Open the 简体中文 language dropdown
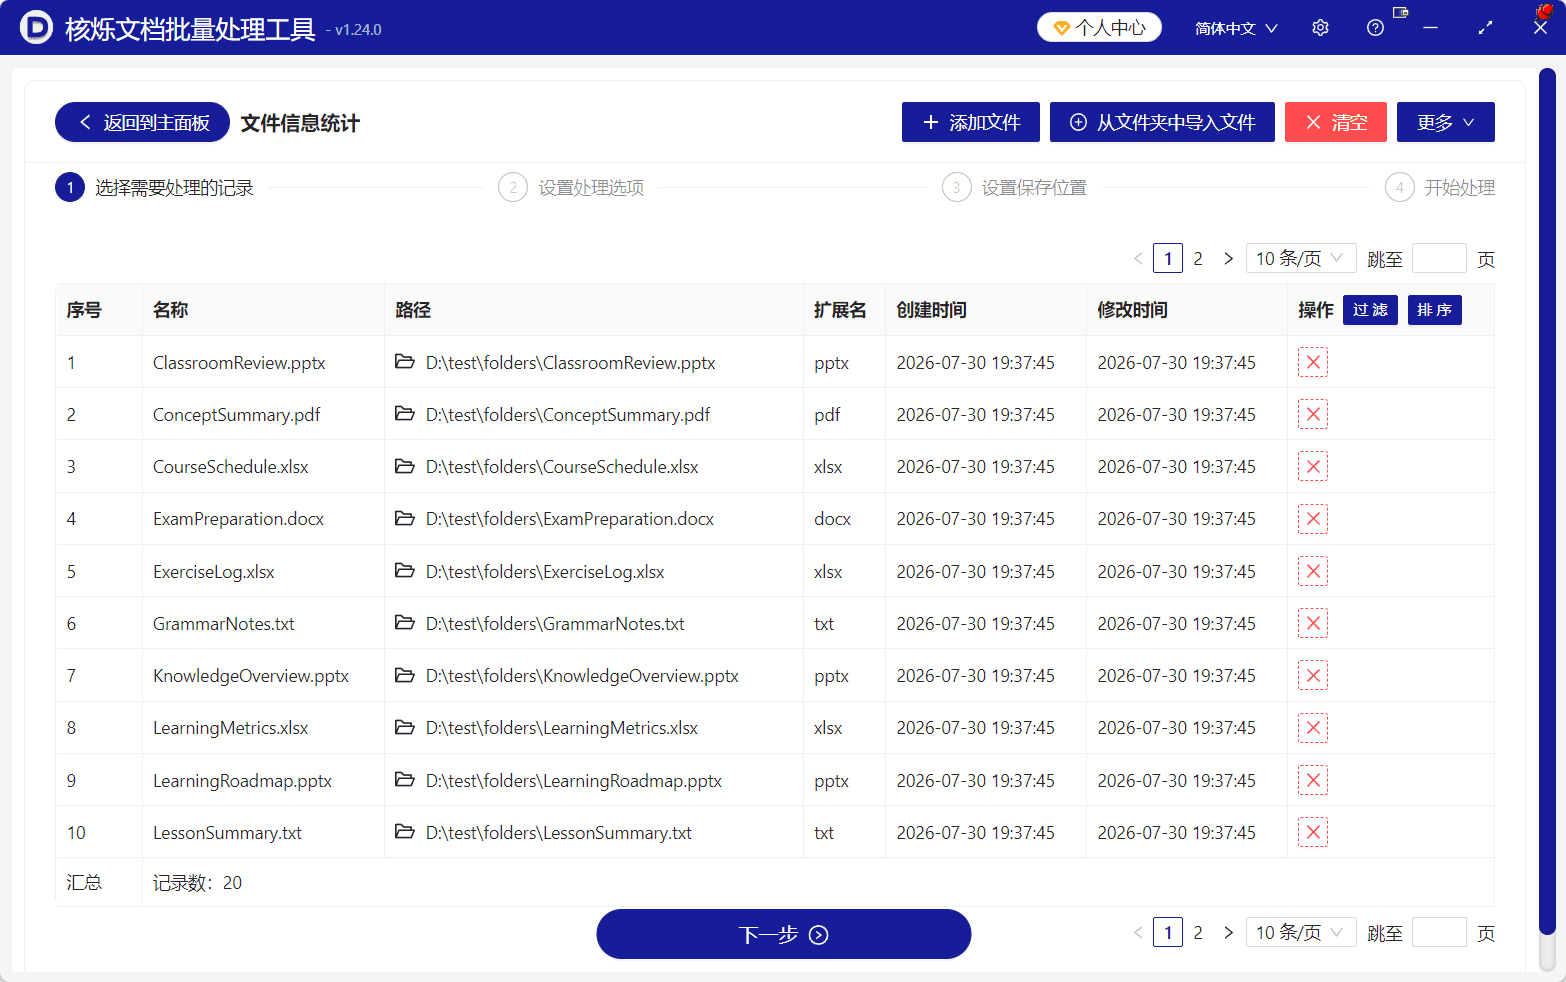 (x=1236, y=28)
